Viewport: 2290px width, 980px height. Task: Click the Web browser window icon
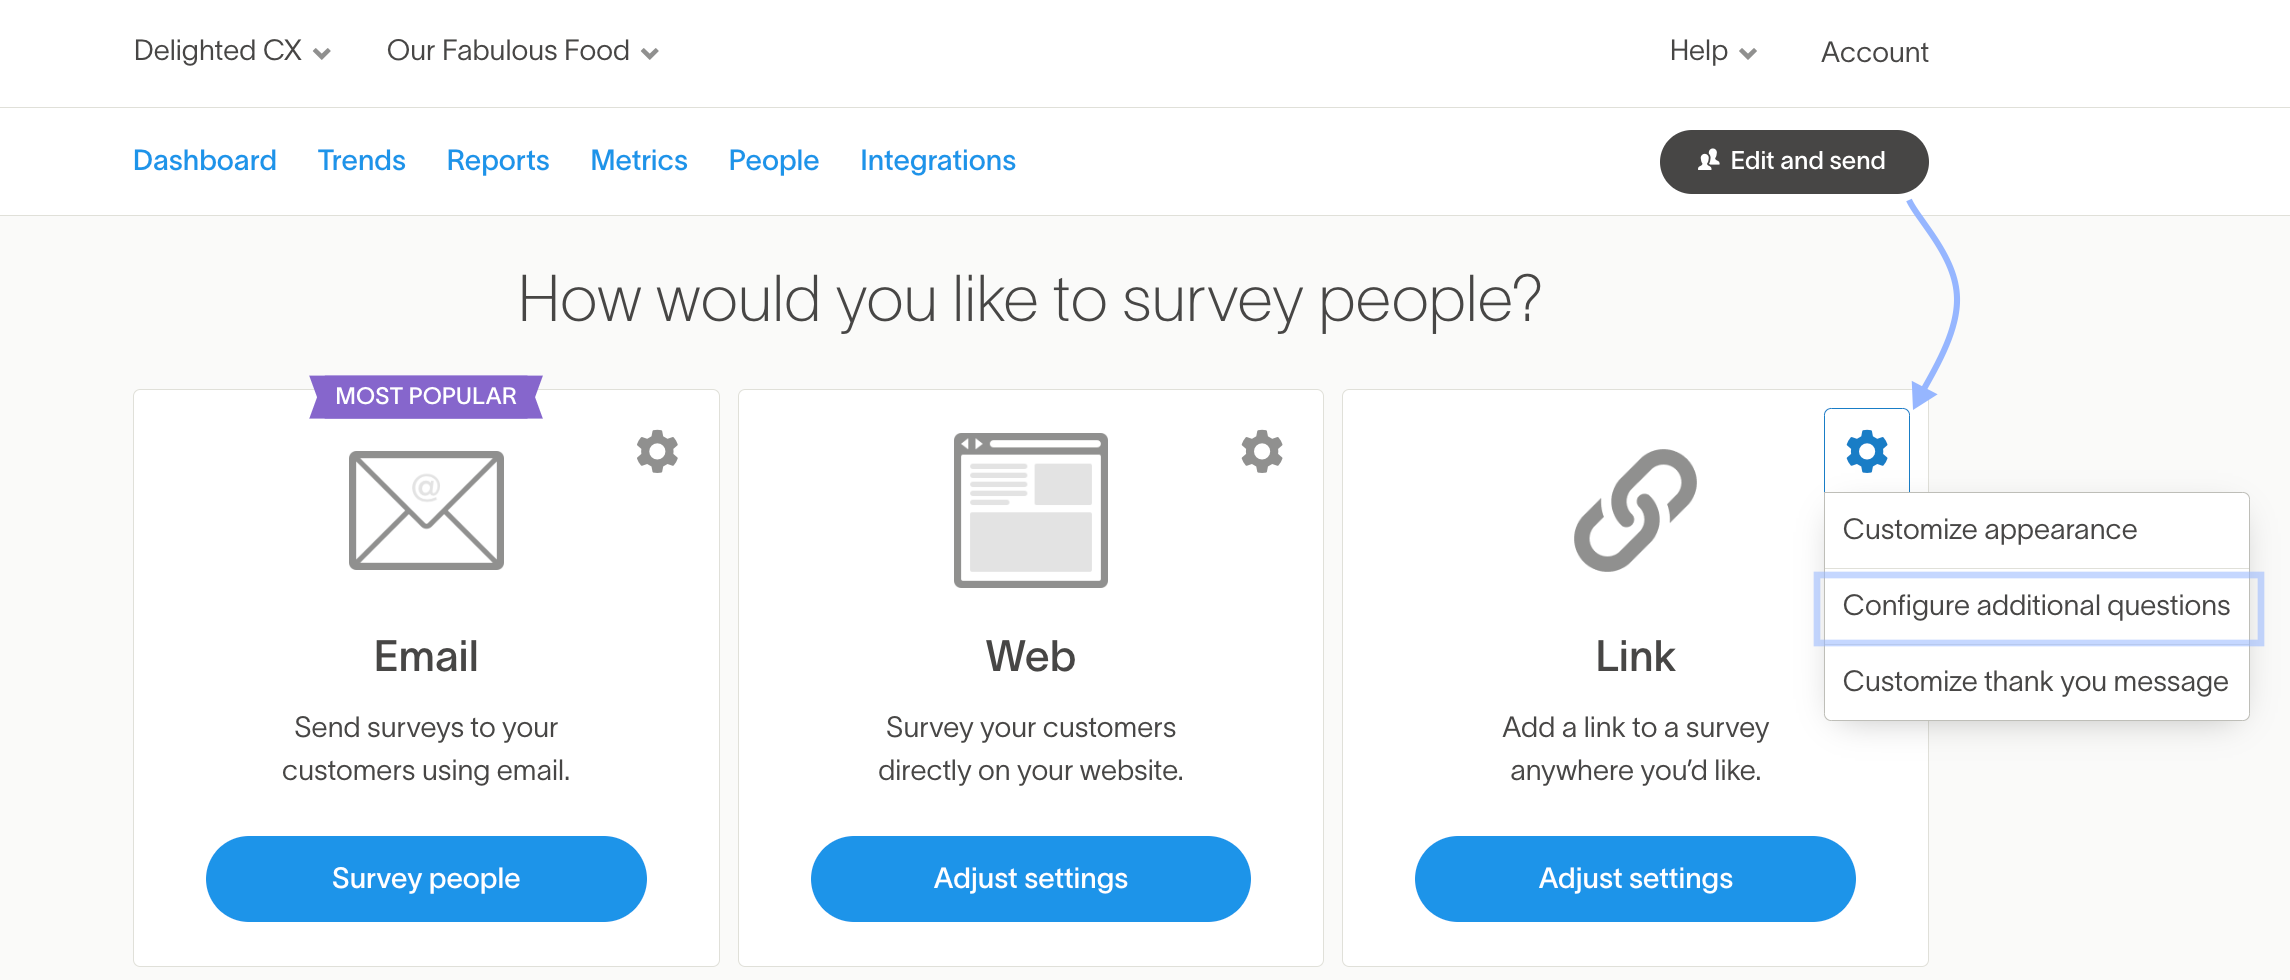click(1030, 510)
